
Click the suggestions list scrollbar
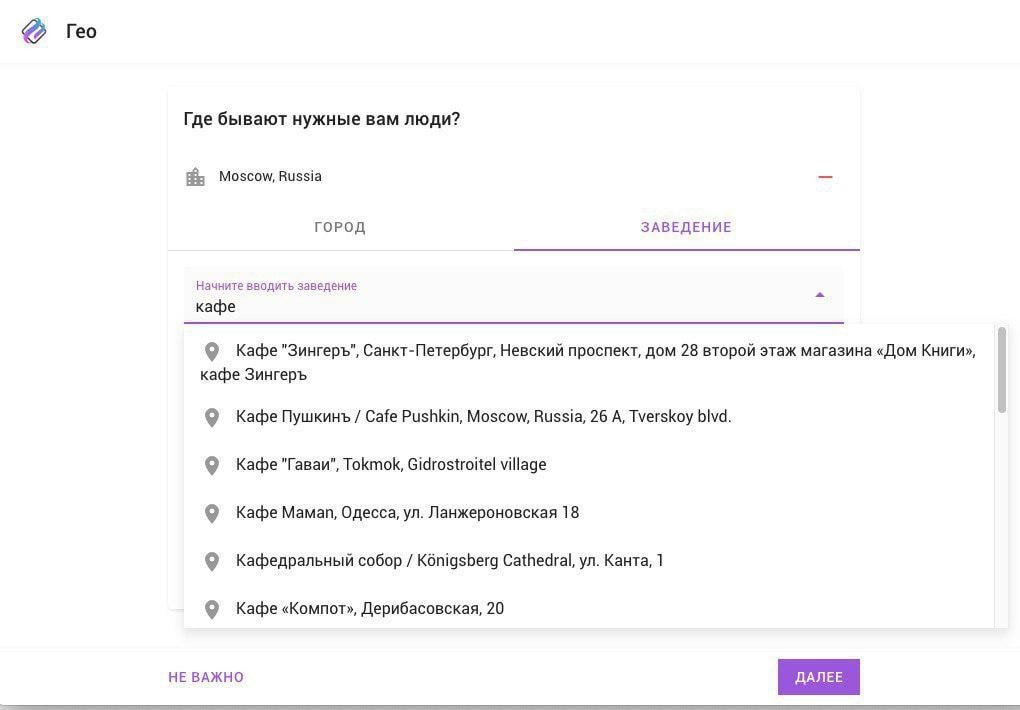(x=1002, y=370)
